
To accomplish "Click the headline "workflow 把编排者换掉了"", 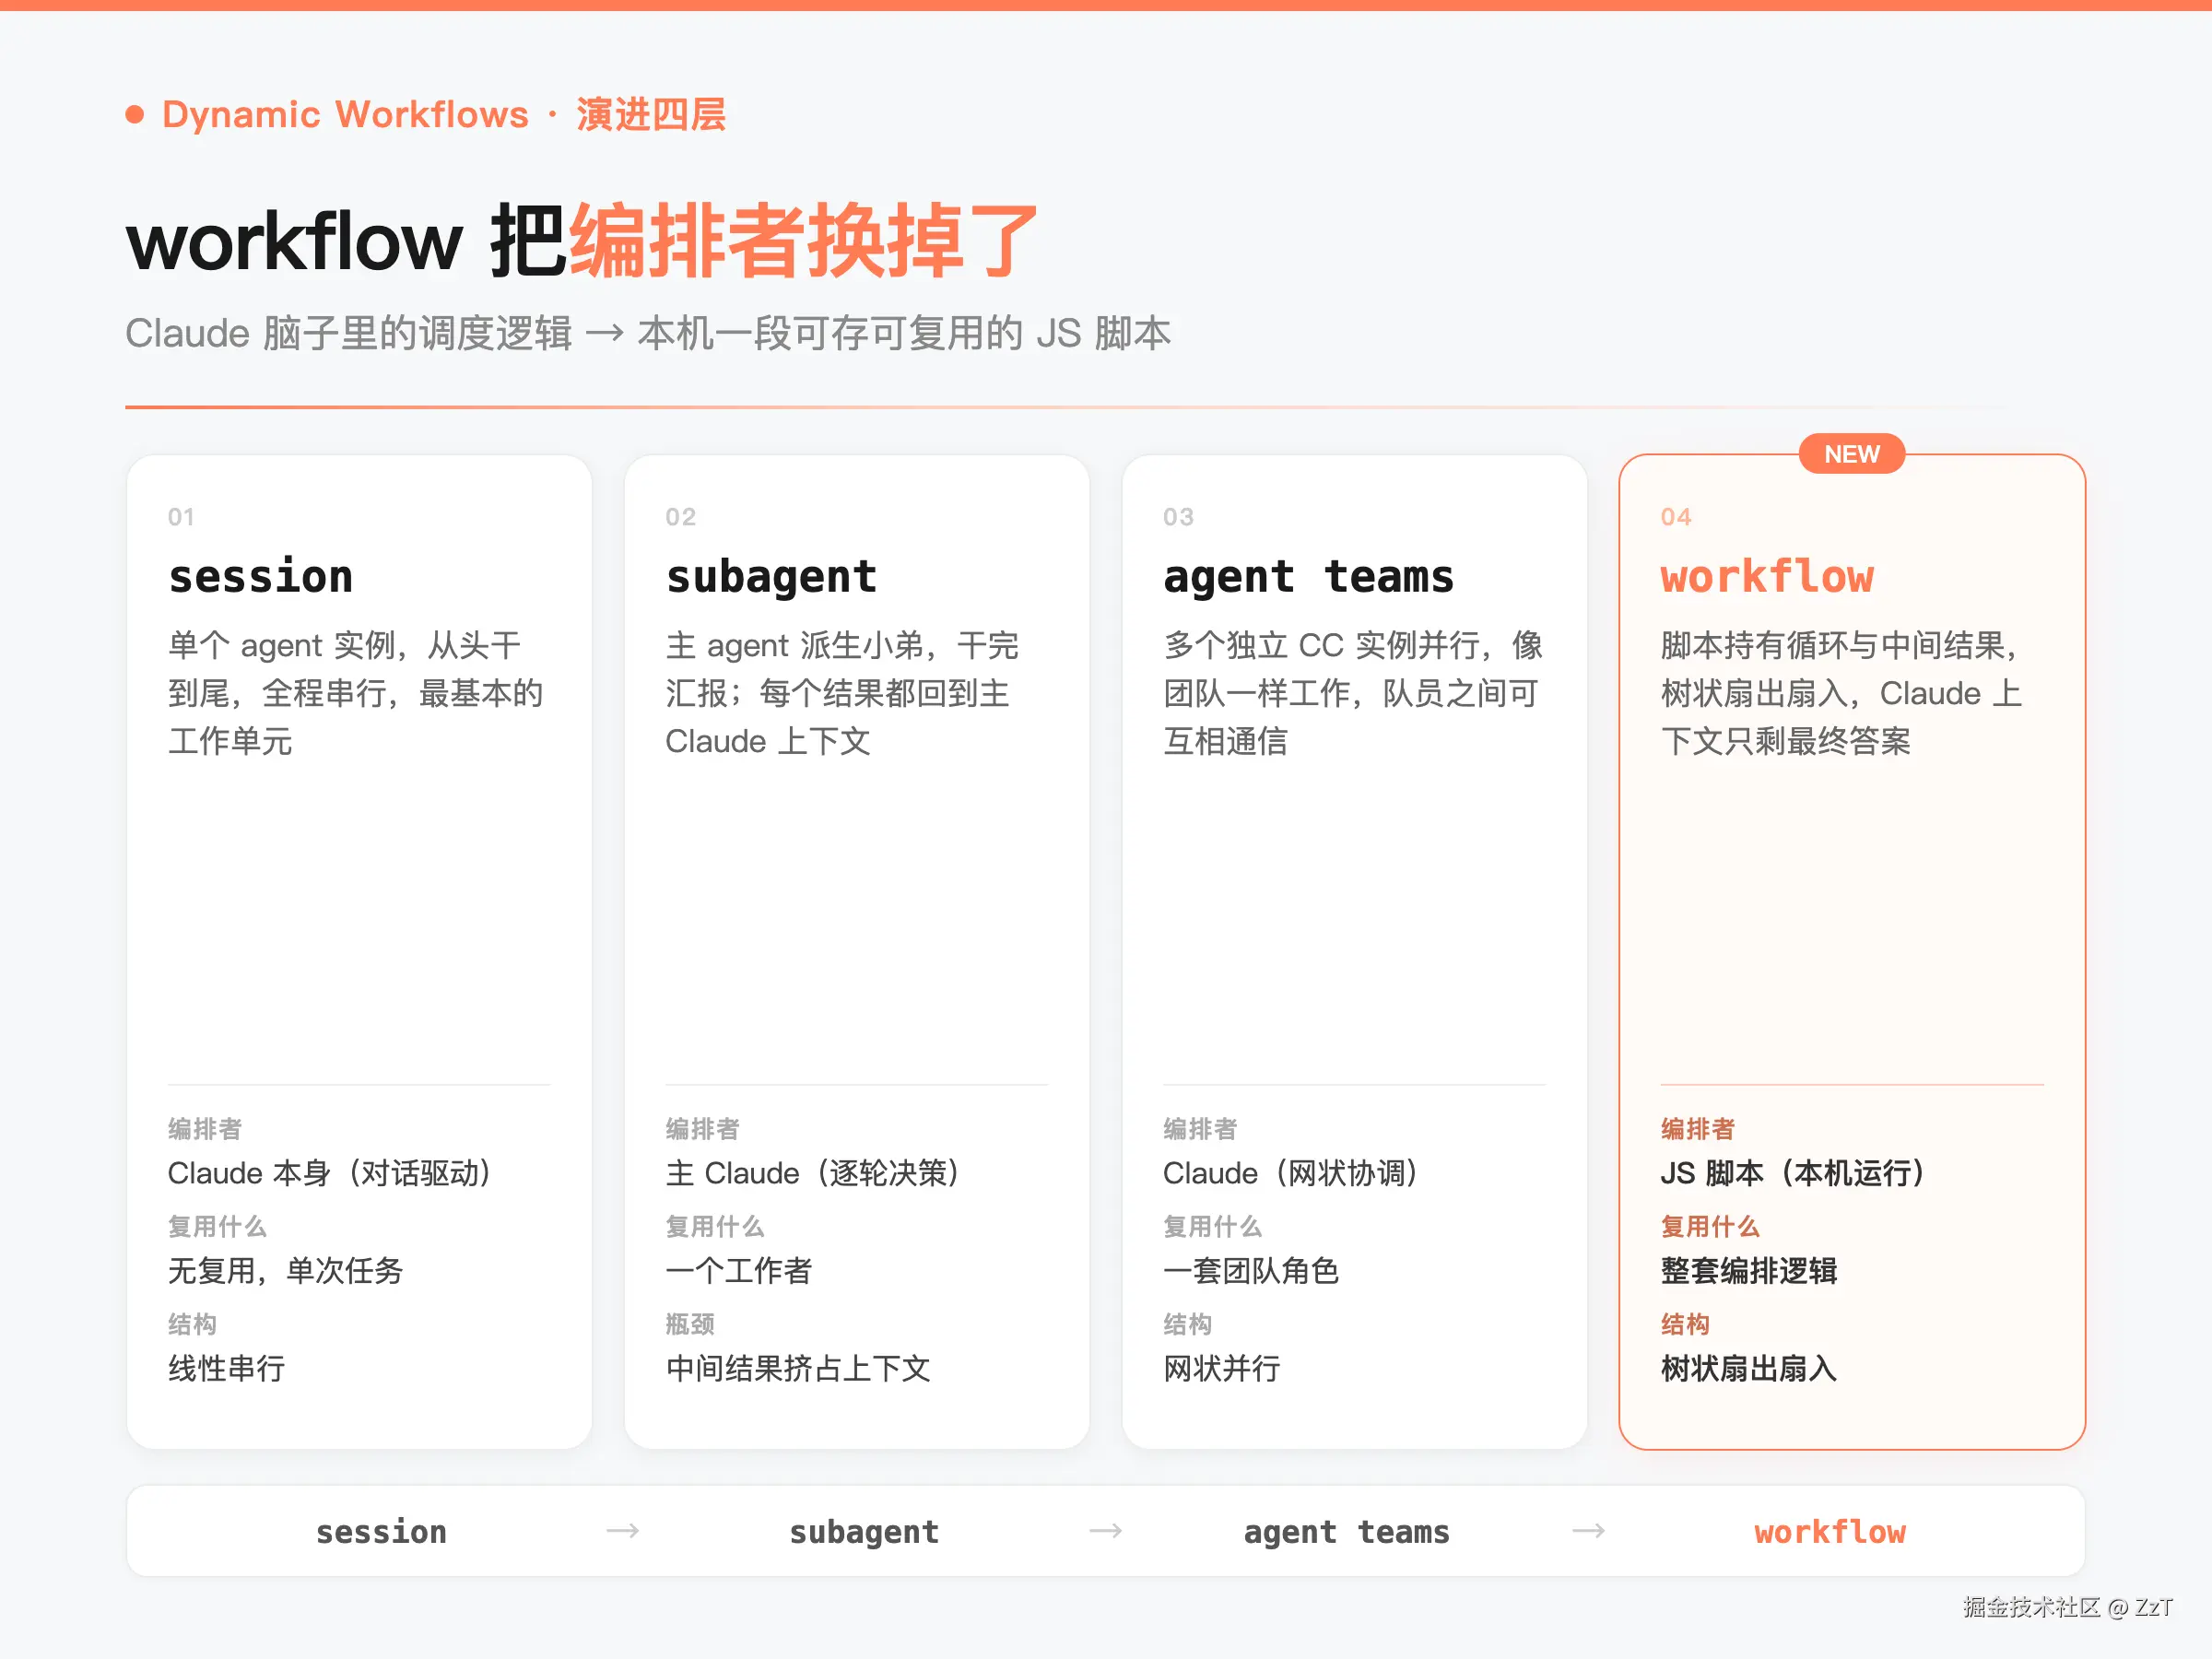I will coord(582,241).
